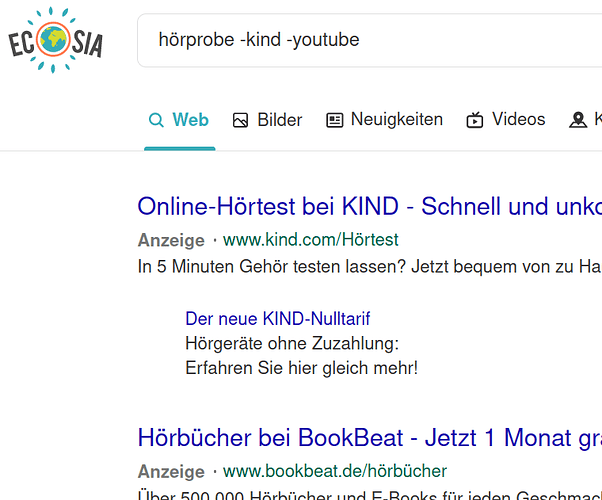The width and height of the screenshot is (602, 500).
Task: Open the Online-Hörtest bei KIND result
Action: click(x=370, y=206)
